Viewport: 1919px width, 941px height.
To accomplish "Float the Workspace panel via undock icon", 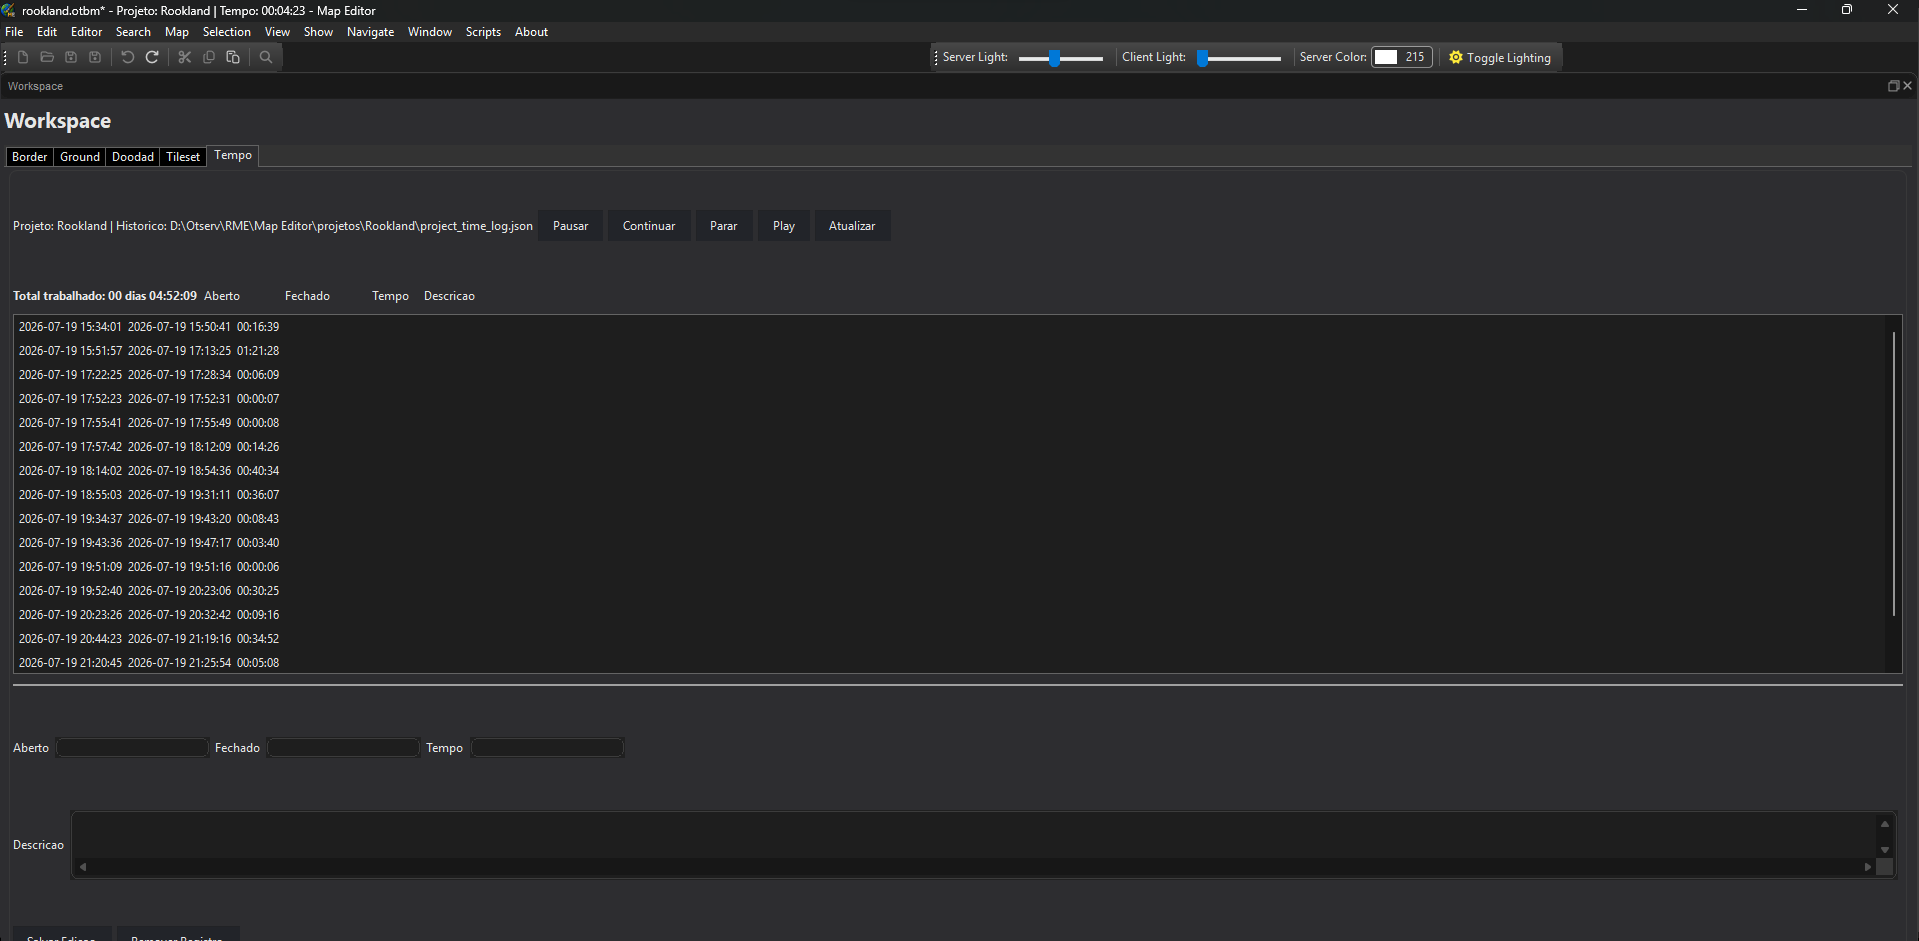I will 1893,86.
